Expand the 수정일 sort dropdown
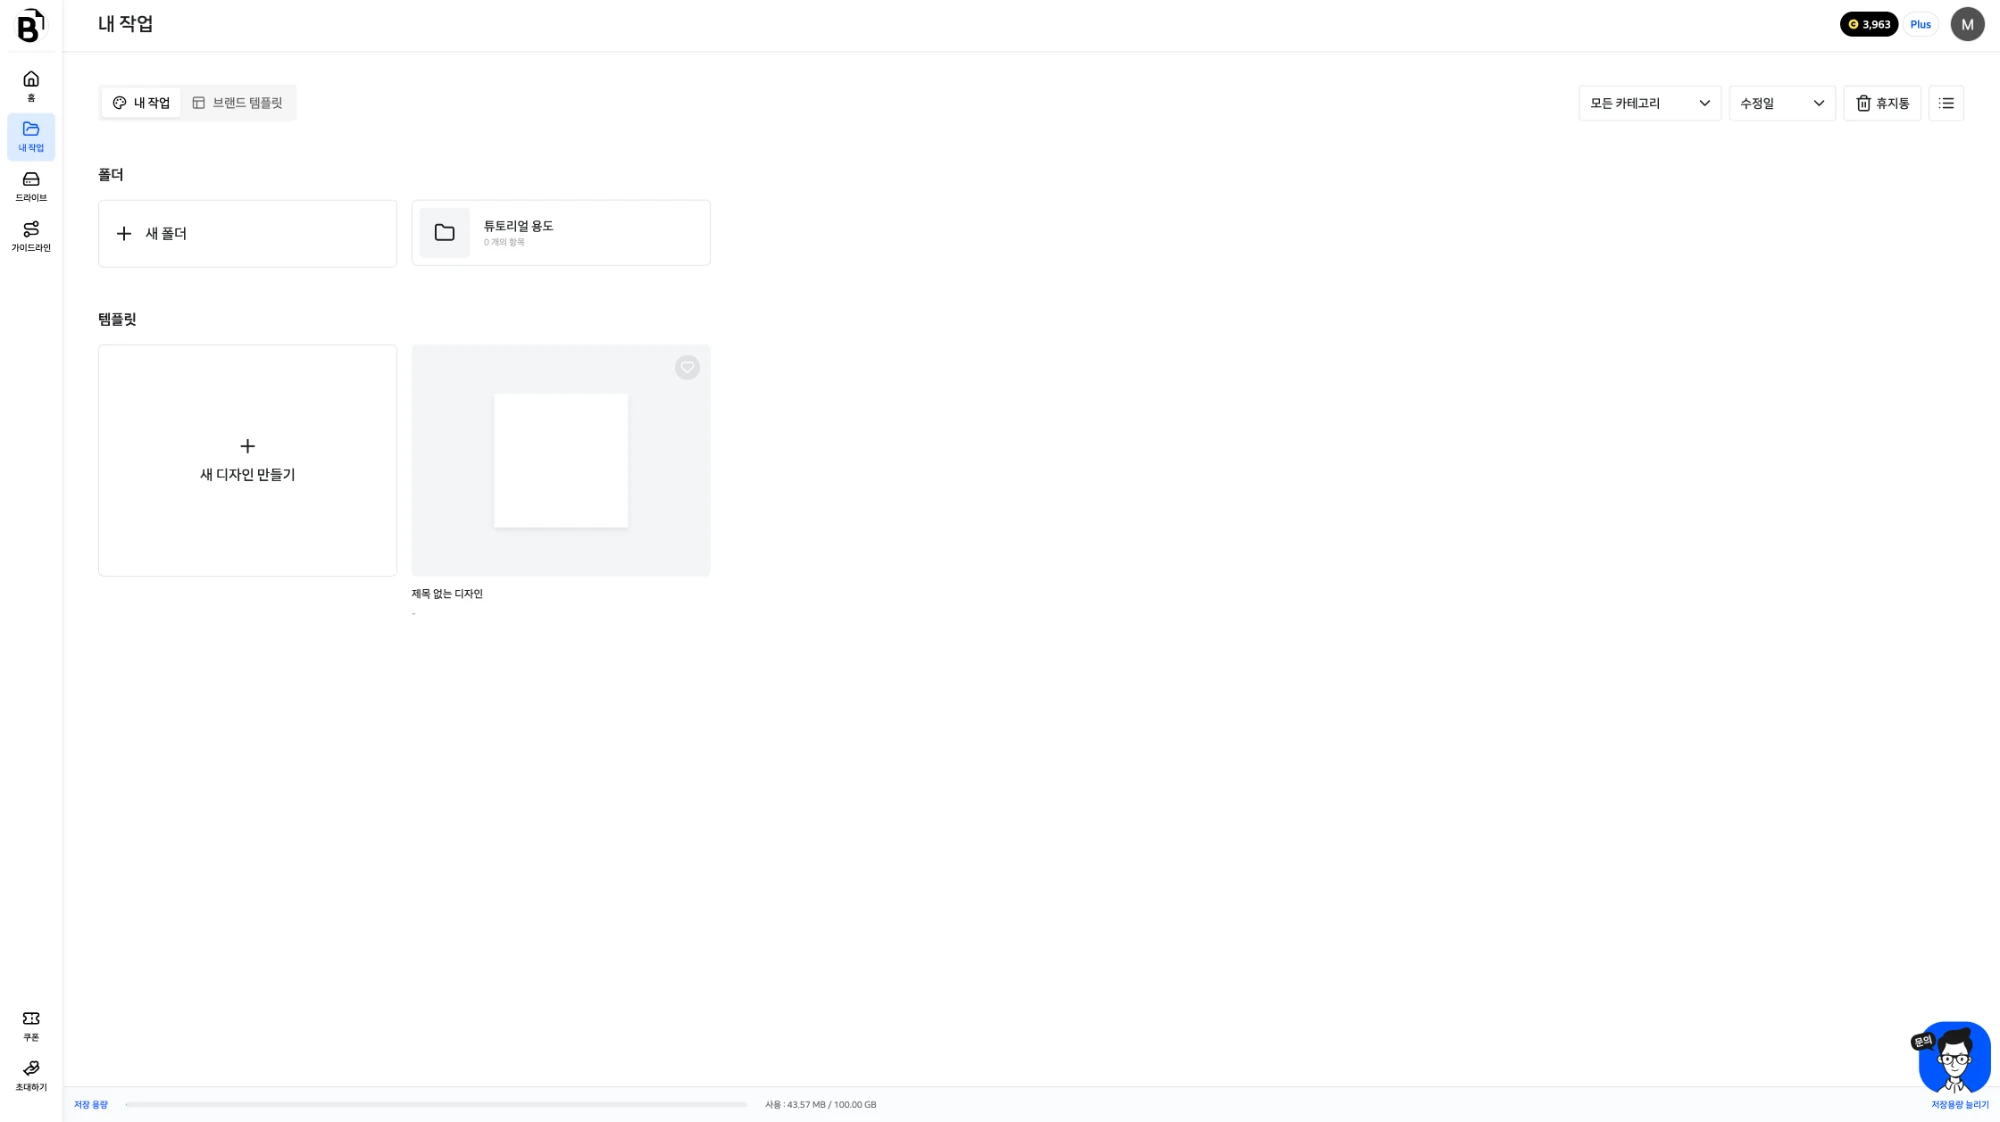Screen dimensions: 2000x1122 [1782, 103]
